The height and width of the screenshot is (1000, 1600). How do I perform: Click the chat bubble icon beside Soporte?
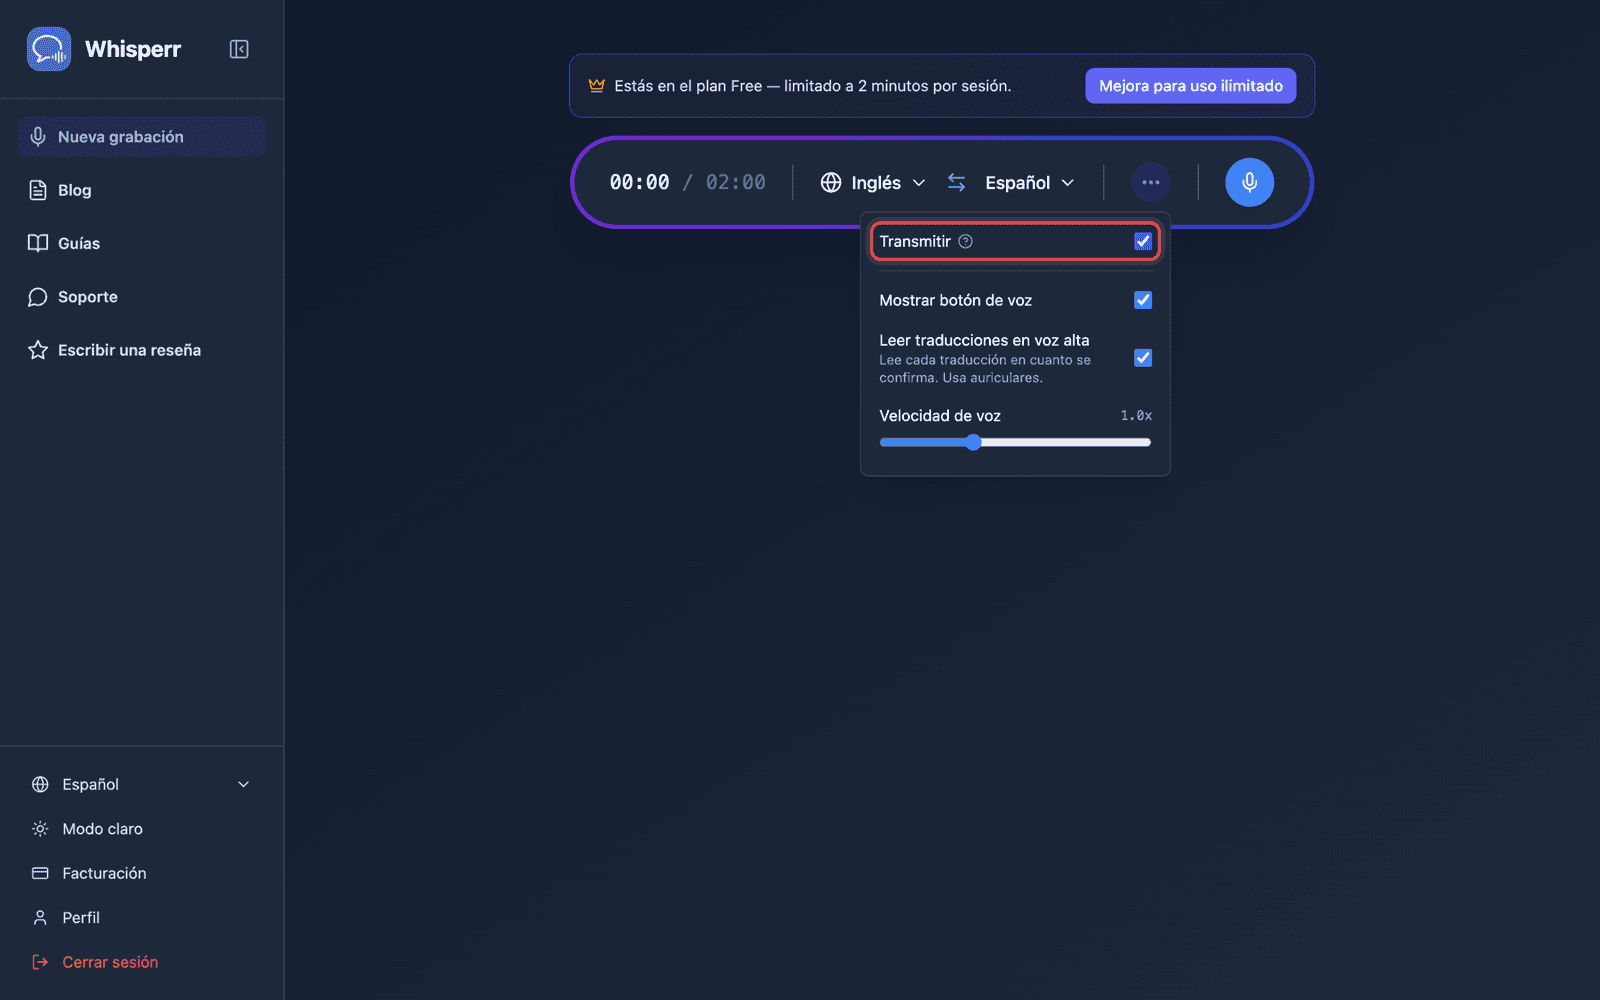[x=38, y=297]
